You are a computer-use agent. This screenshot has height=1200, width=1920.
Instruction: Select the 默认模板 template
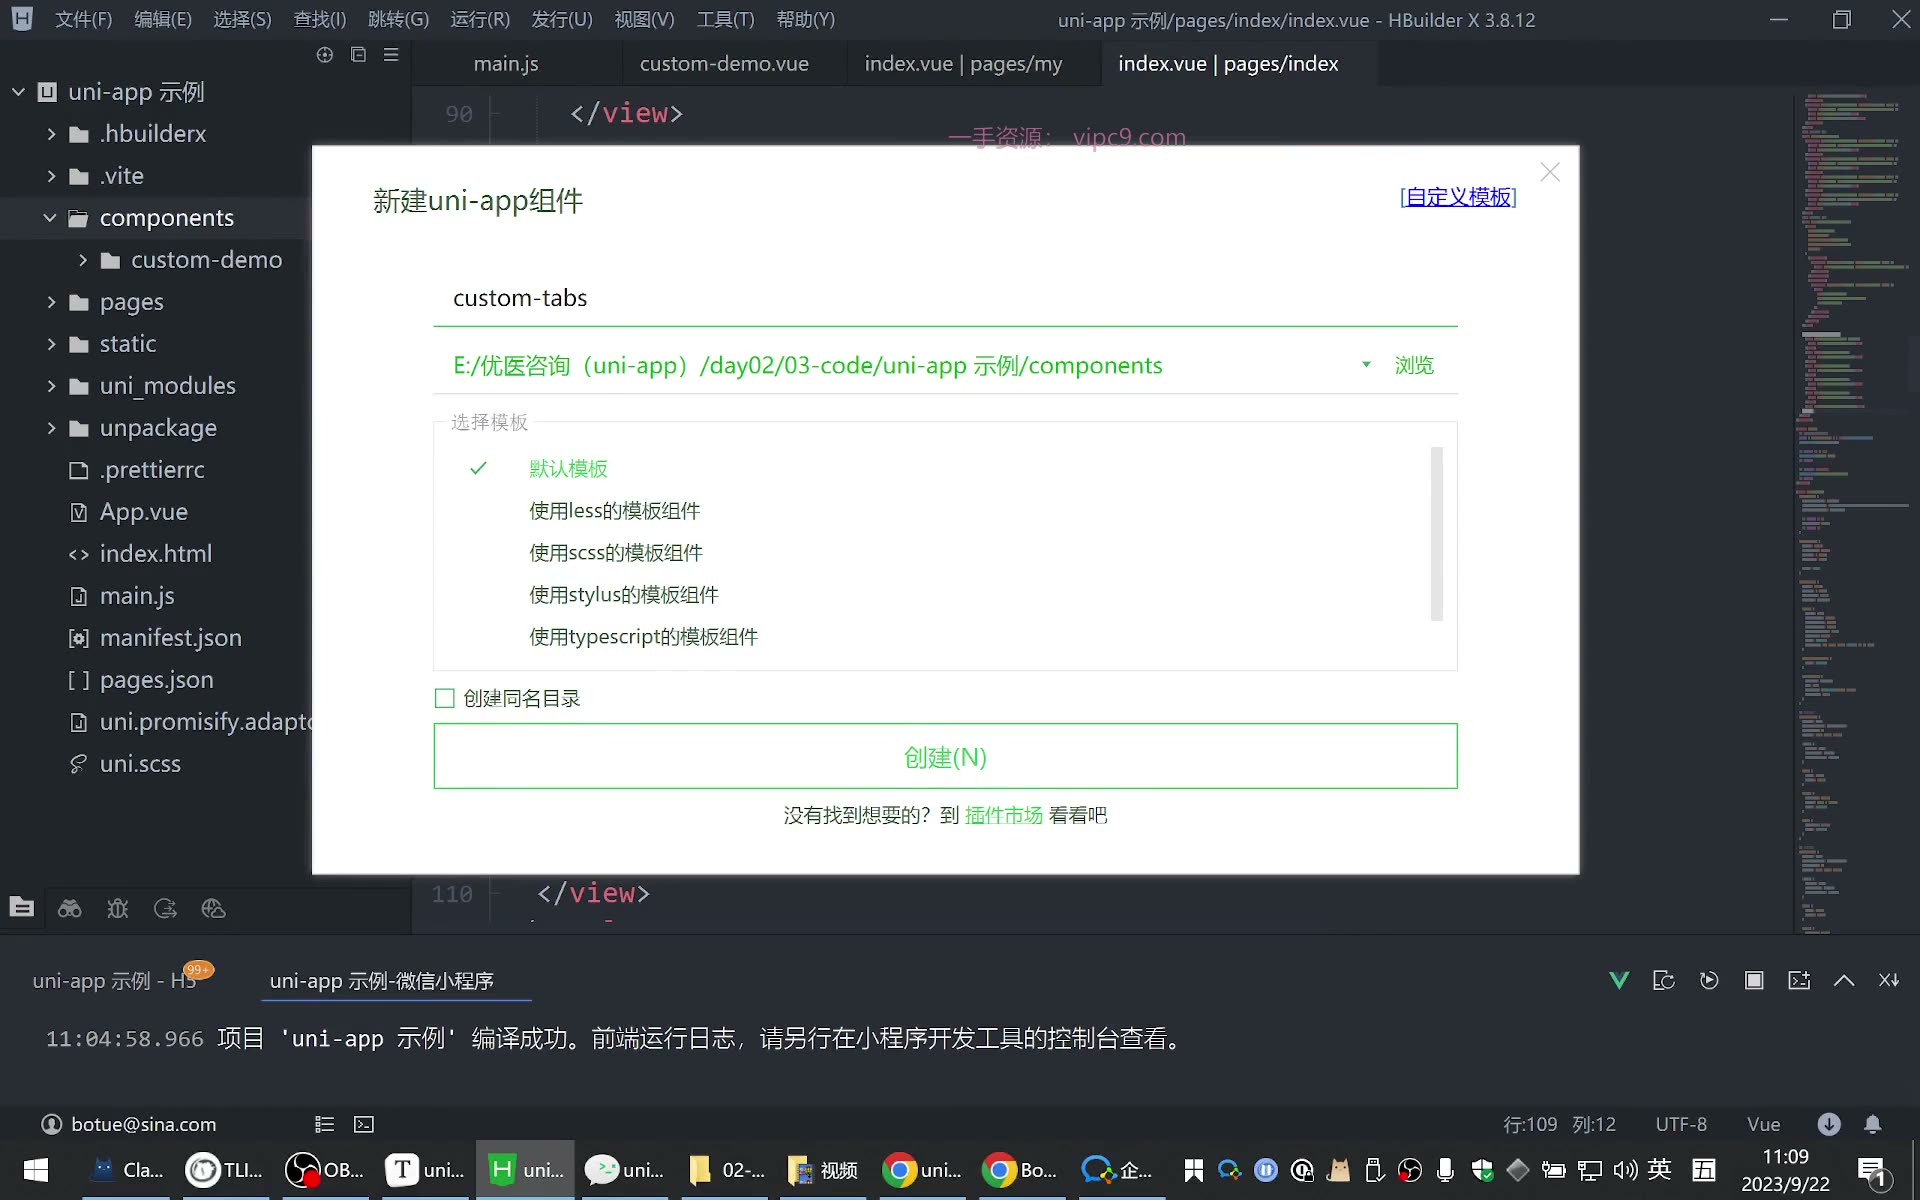[568, 468]
